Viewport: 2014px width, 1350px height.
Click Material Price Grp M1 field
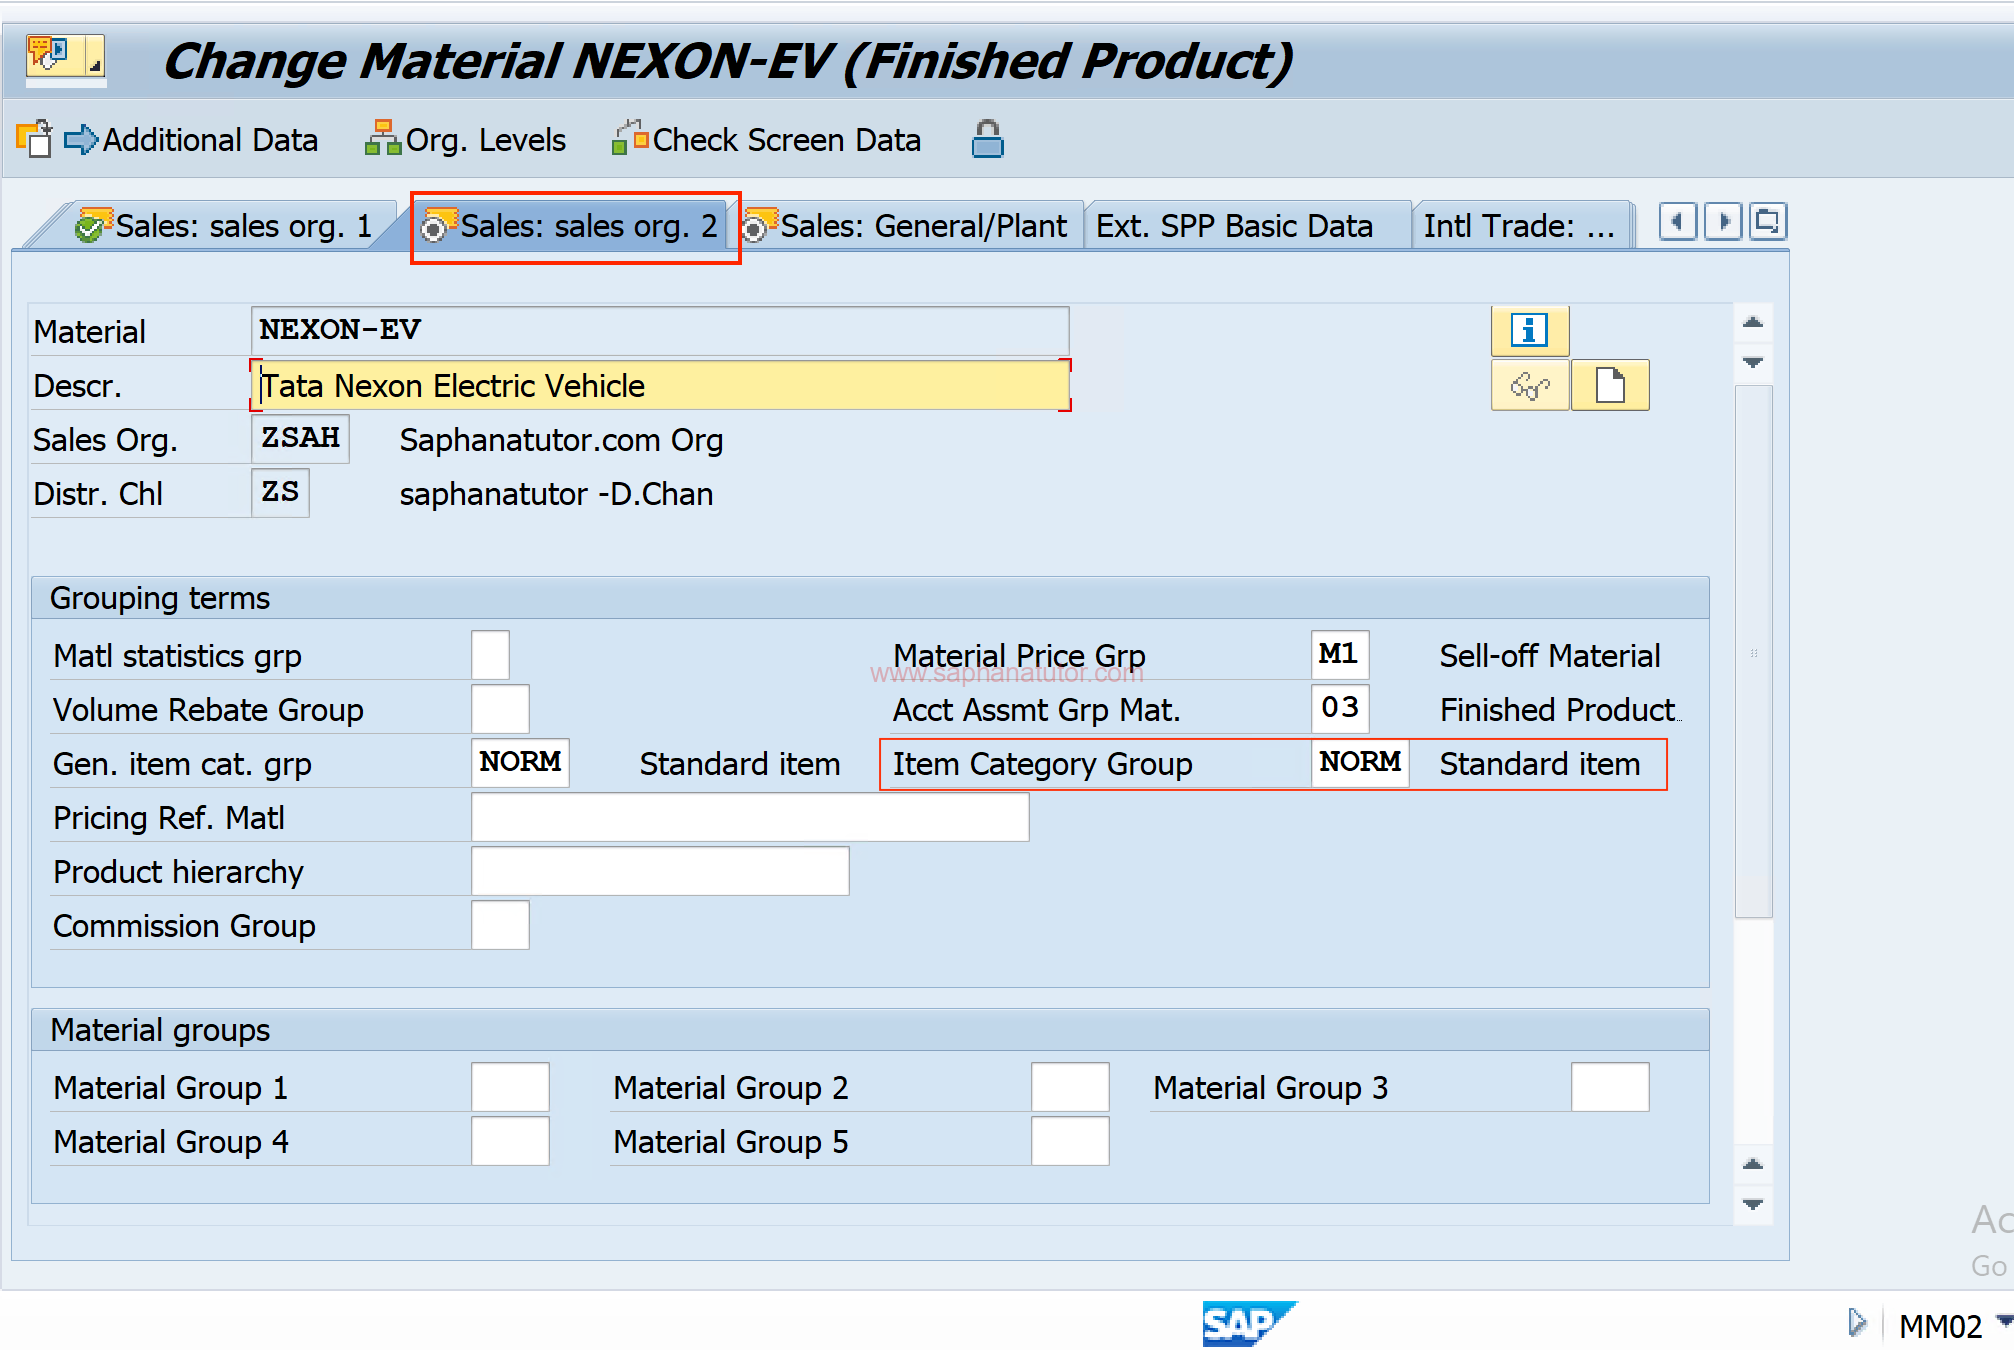[x=1340, y=655]
